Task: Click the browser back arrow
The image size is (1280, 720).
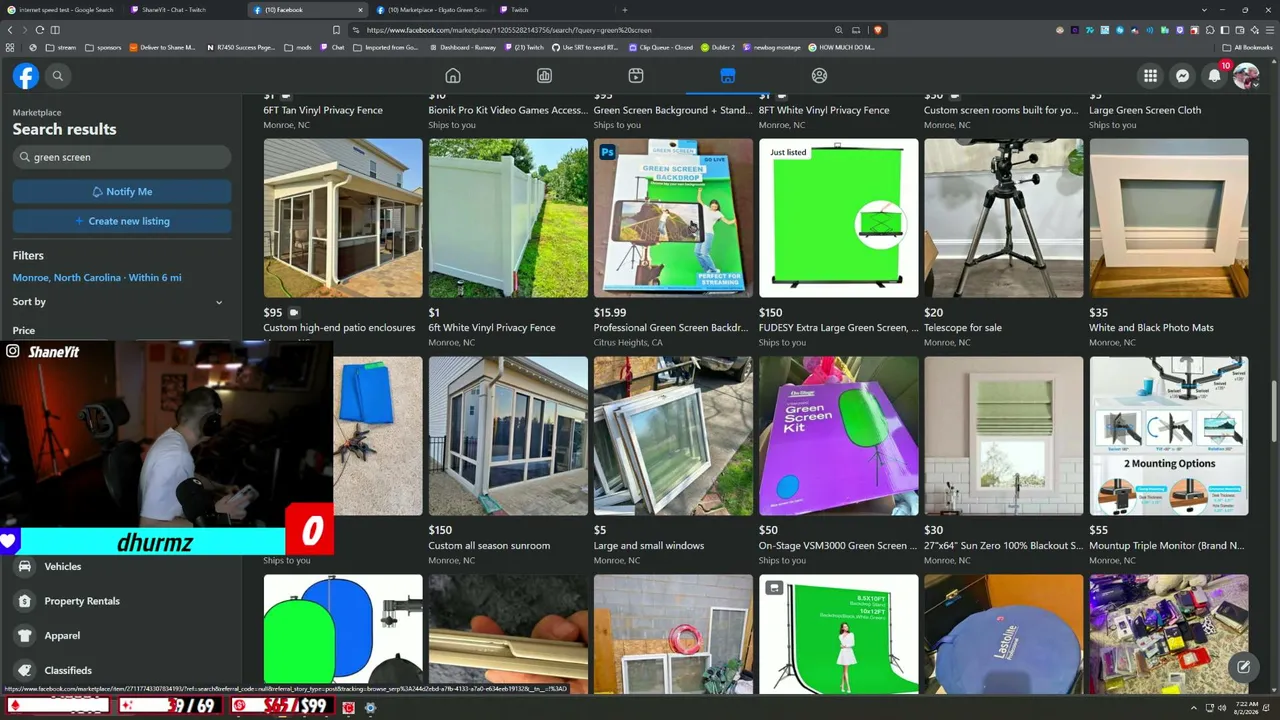Action: pos(10,30)
